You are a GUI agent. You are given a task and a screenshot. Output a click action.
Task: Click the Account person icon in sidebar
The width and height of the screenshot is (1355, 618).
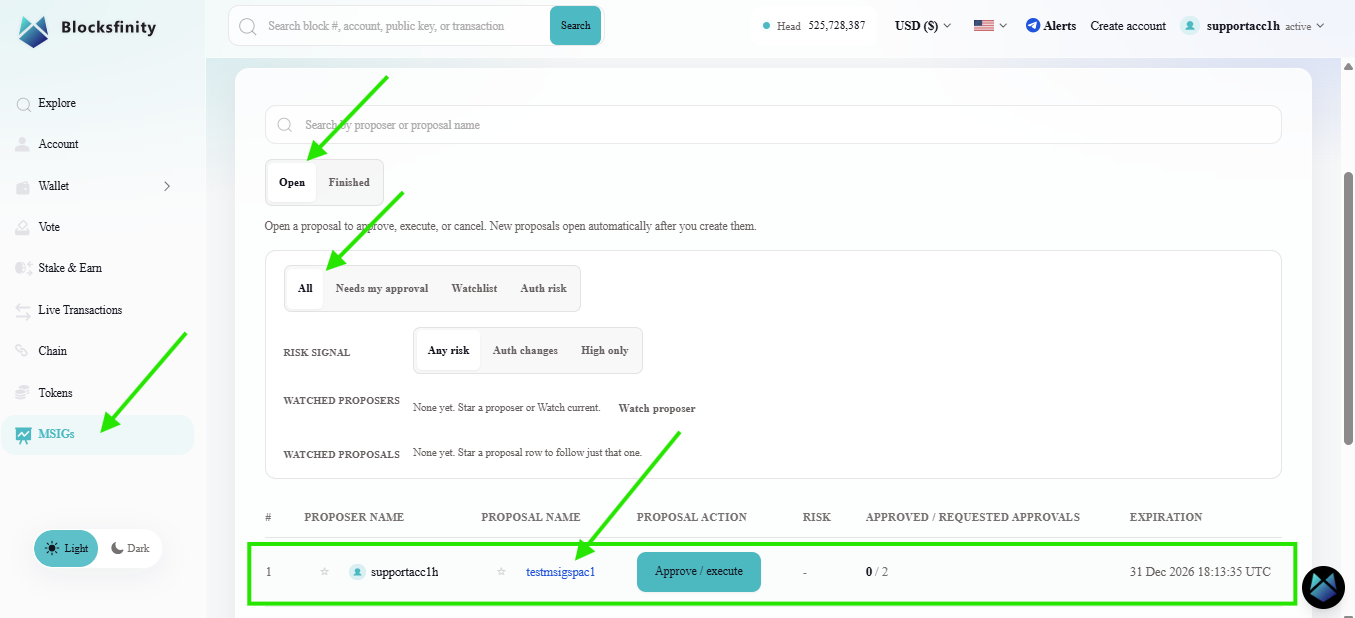(x=23, y=144)
